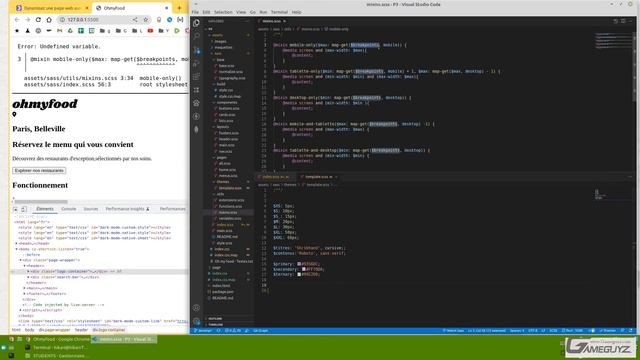Click Watch Sass in status bar
The width and height of the screenshot is (640, 360).
(x=453, y=331)
